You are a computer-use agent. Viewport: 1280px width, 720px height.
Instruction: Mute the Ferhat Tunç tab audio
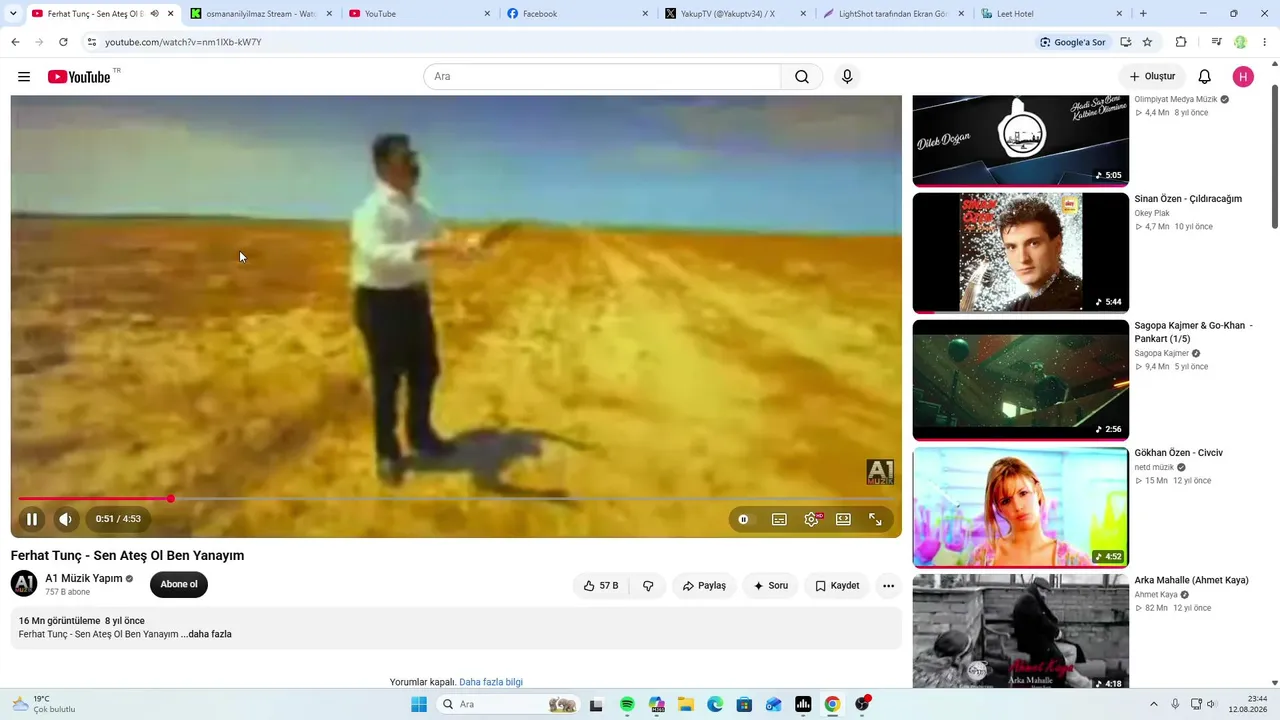coord(154,14)
